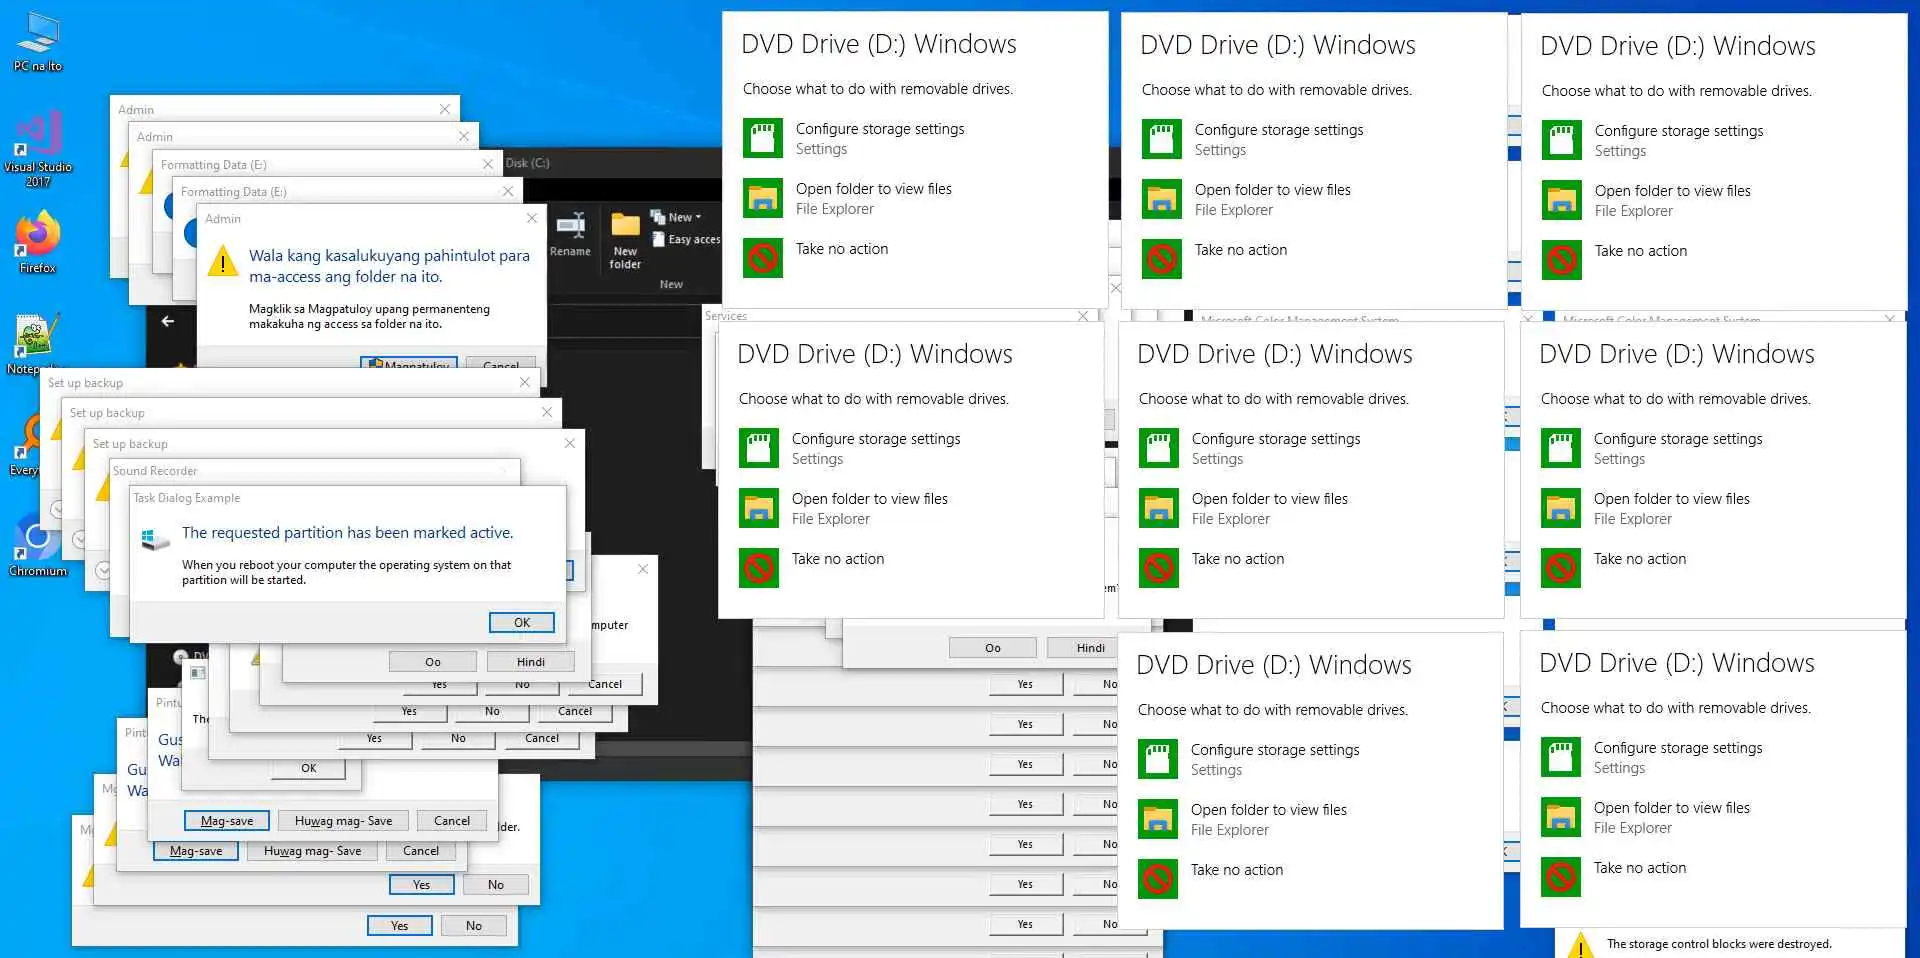This screenshot has width=1920, height=958.
Task: Click the 'When you reboot your computer' message
Action: tap(346, 572)
